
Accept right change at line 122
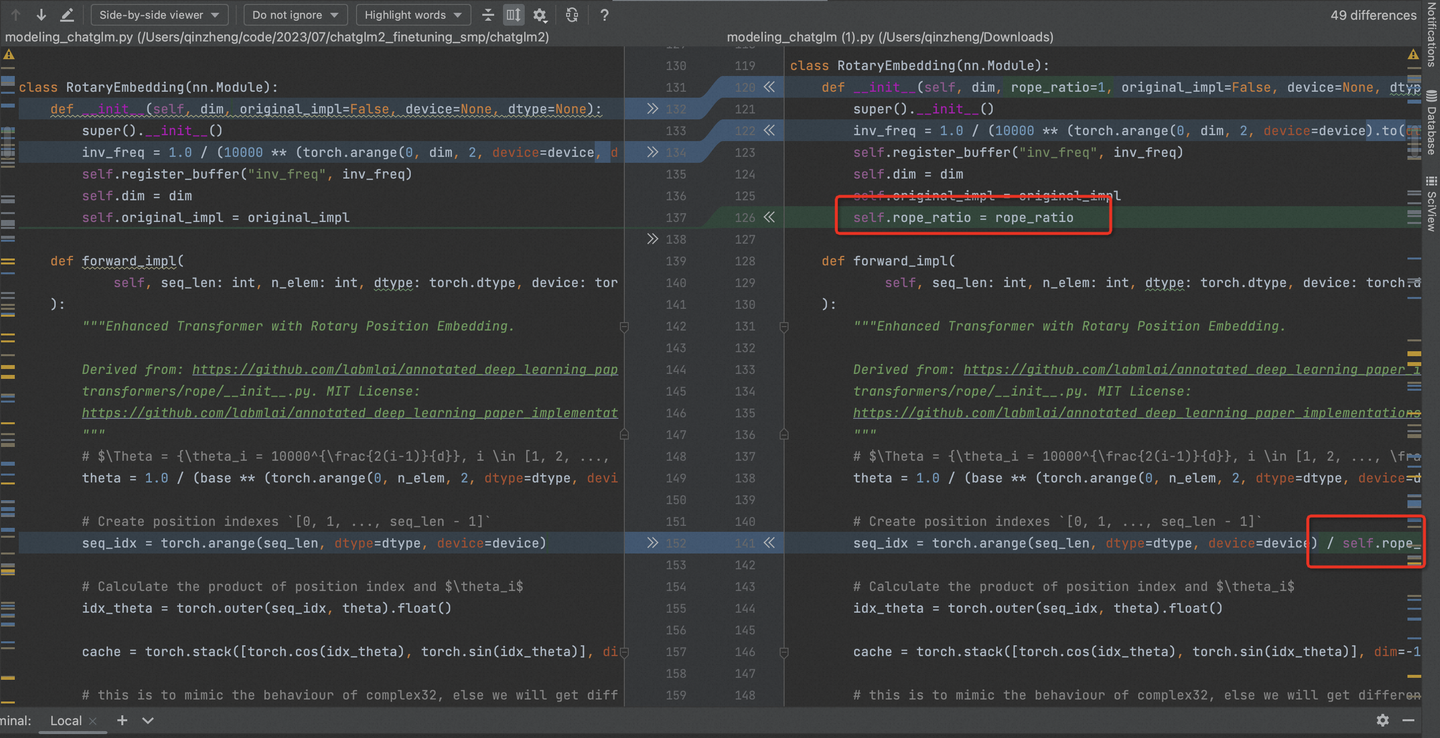(769, 130)
